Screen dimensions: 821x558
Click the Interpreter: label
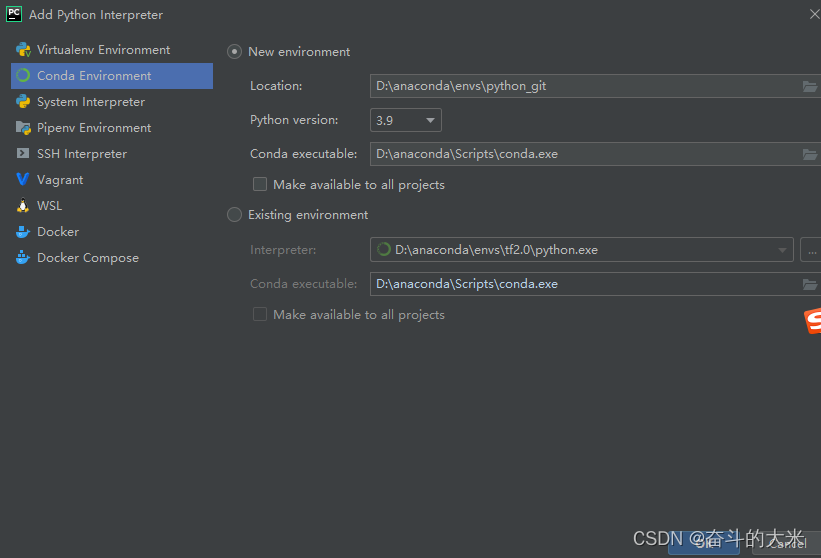click(x=283, y=250)
